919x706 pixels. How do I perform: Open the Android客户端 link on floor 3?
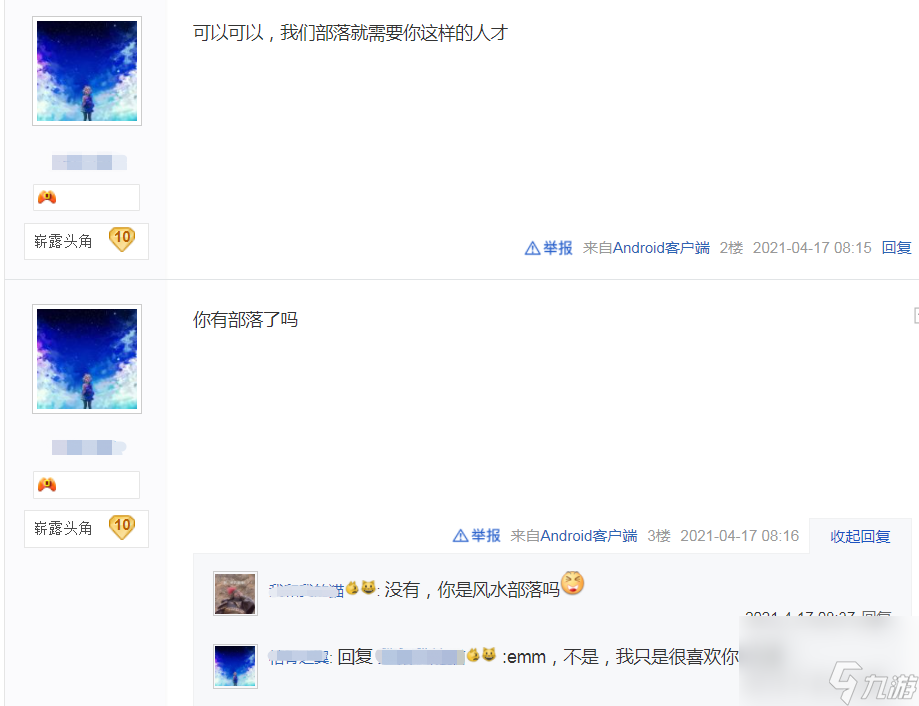tap(588, 536)
